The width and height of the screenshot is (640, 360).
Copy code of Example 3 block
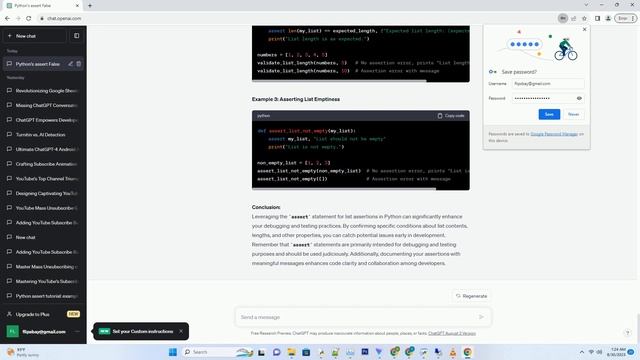[x=451, y=116]
